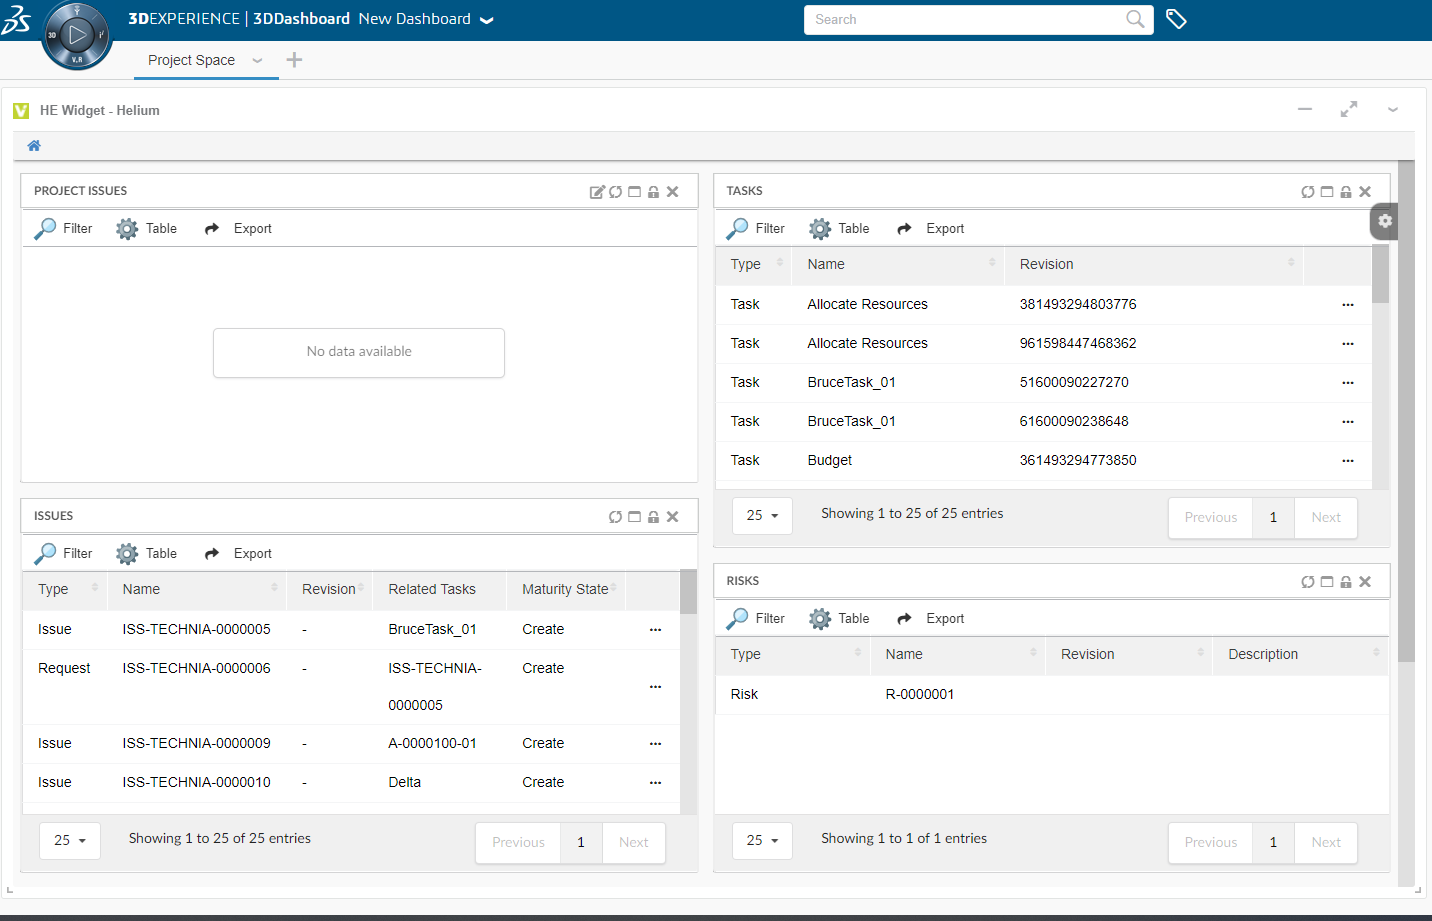Click the edit icon in Project Issues header
1432x921 pixels.
click(x=597, y=192)
